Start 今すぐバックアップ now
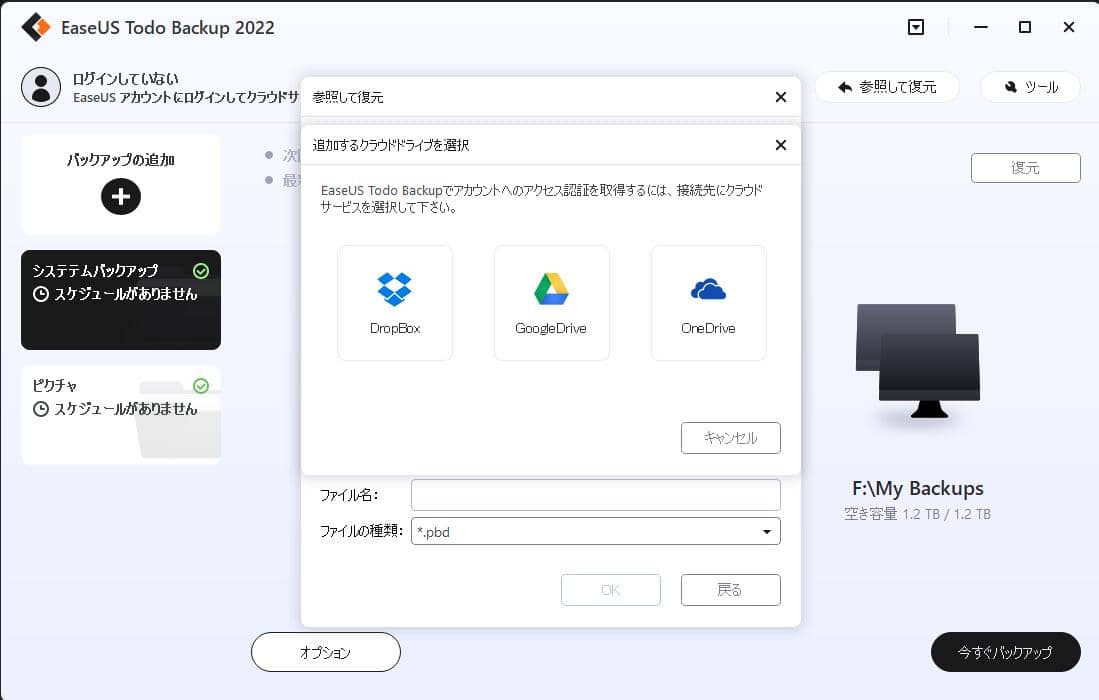Viewport: 1099px width, 700px height. [x=1005, y=652]
